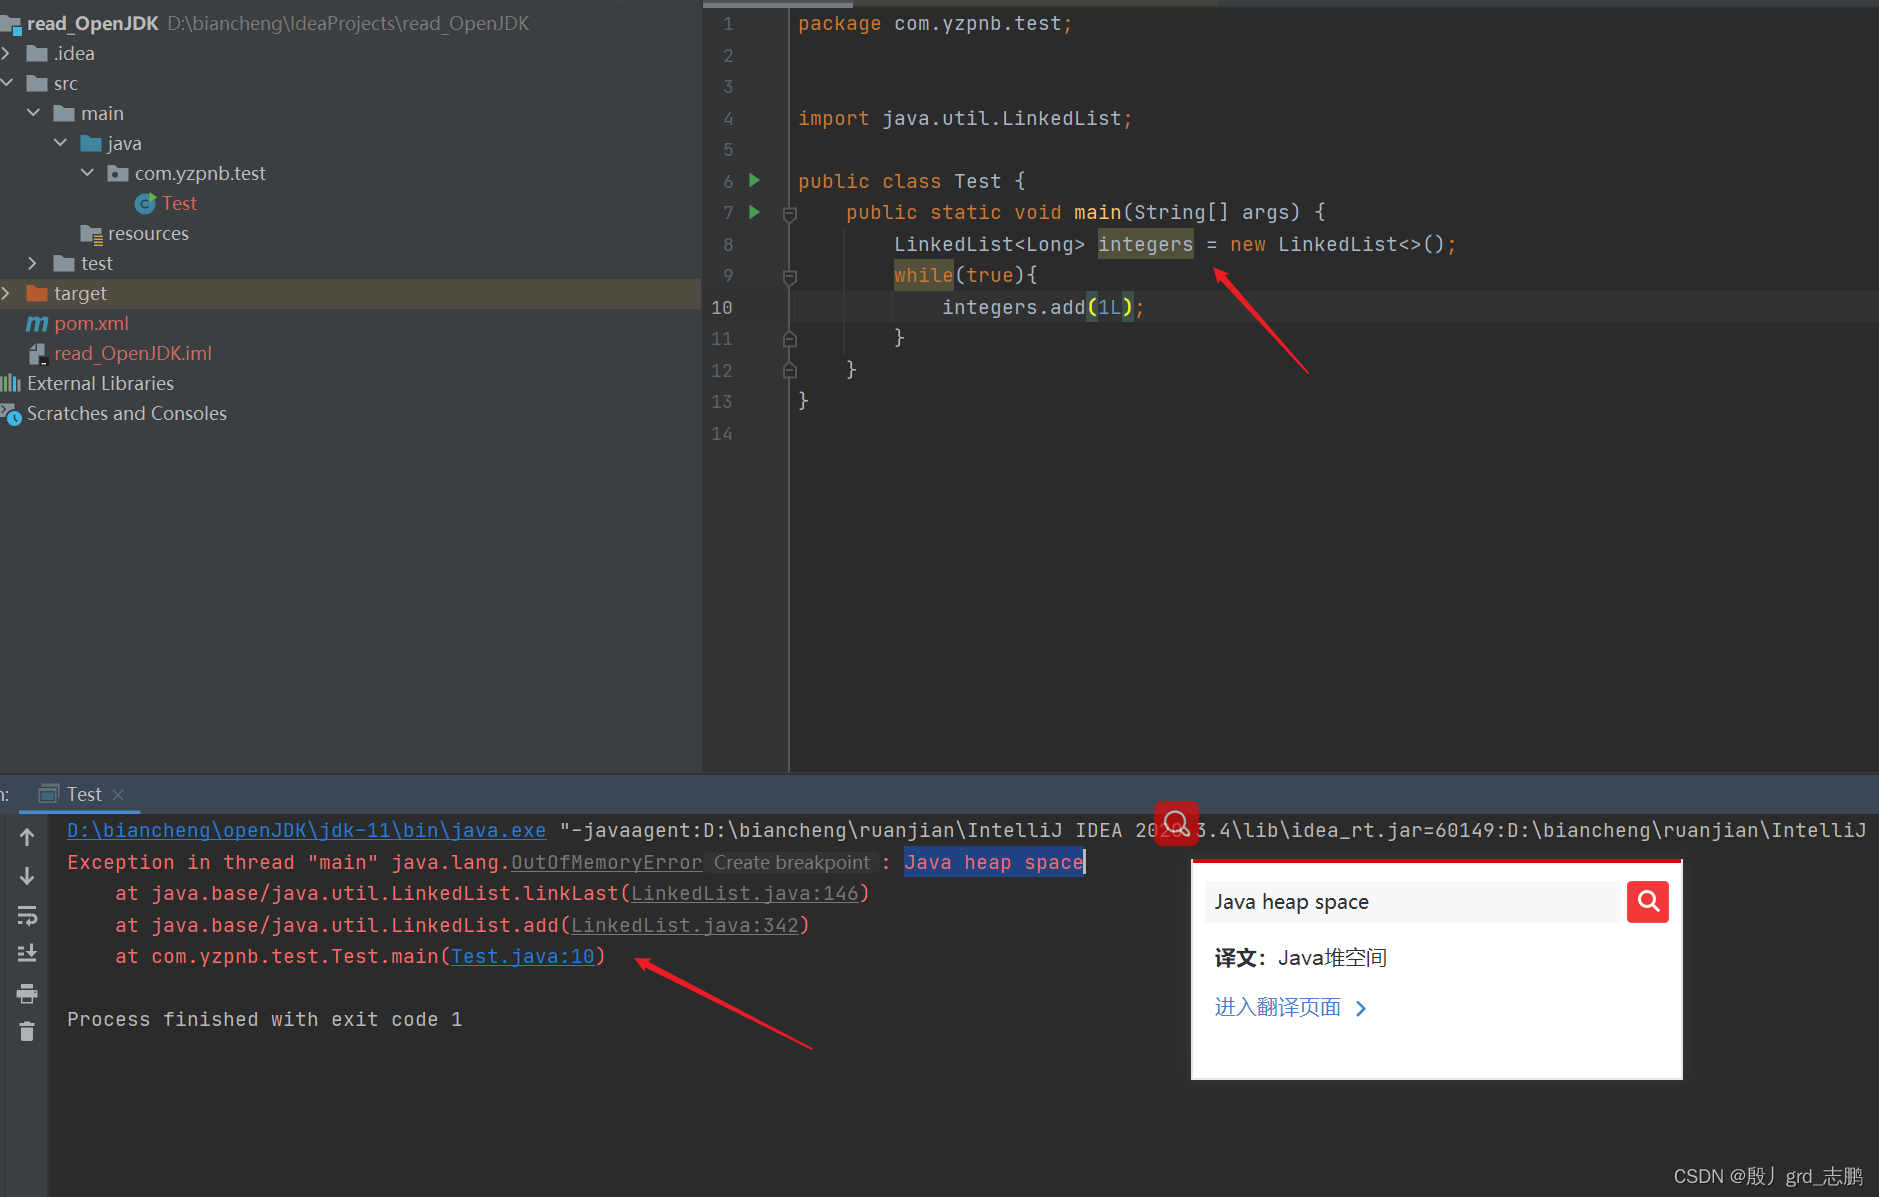Click the down arrow in run console toolbar
This screenshot has height=1197, width=1879.
tap(27, 876)
